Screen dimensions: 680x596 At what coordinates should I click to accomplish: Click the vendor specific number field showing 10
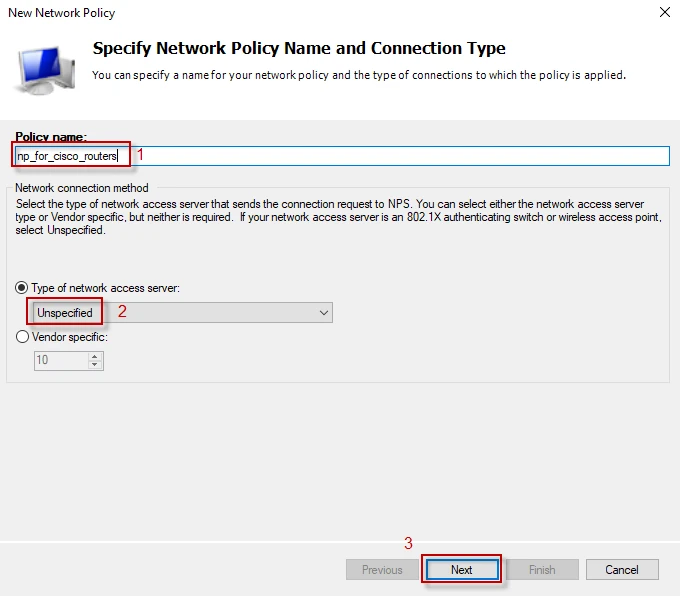(60, 360)
